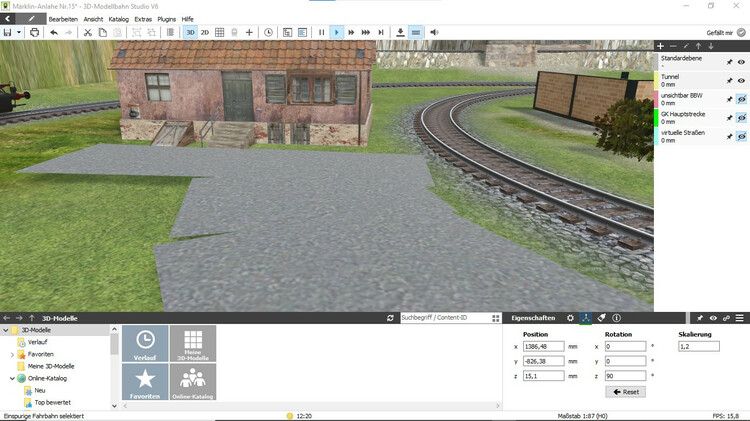Click the green GK Hauptstrecke color swatch
The image size is (750, 421).
tap(656, 118)
